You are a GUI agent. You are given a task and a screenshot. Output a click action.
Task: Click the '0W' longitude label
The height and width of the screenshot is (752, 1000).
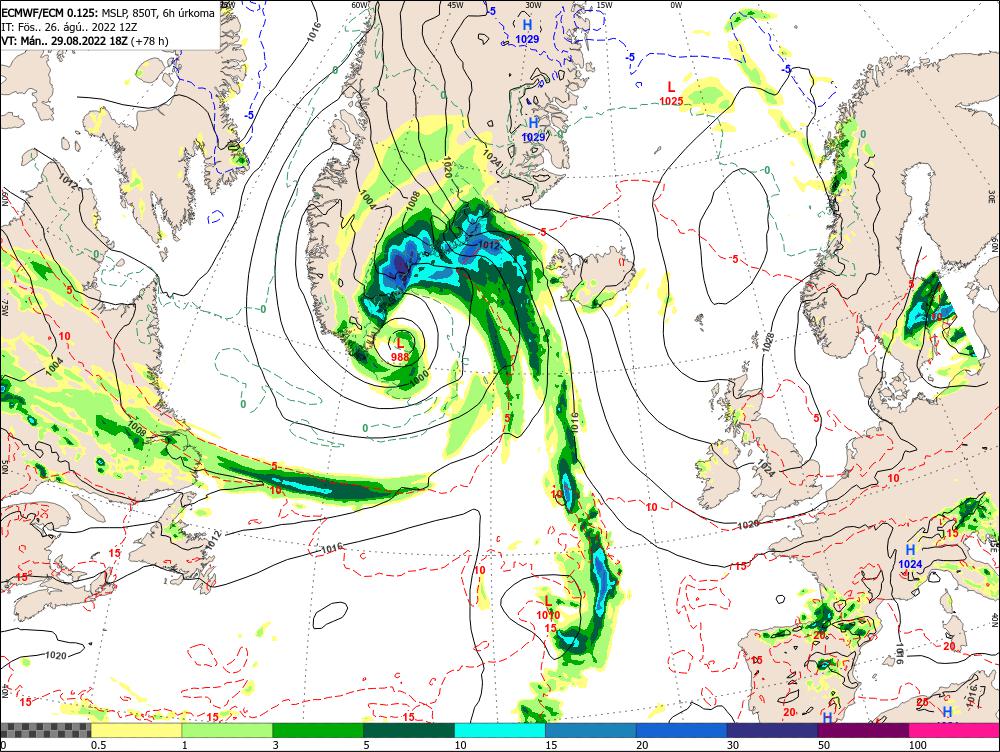[676, 5]
